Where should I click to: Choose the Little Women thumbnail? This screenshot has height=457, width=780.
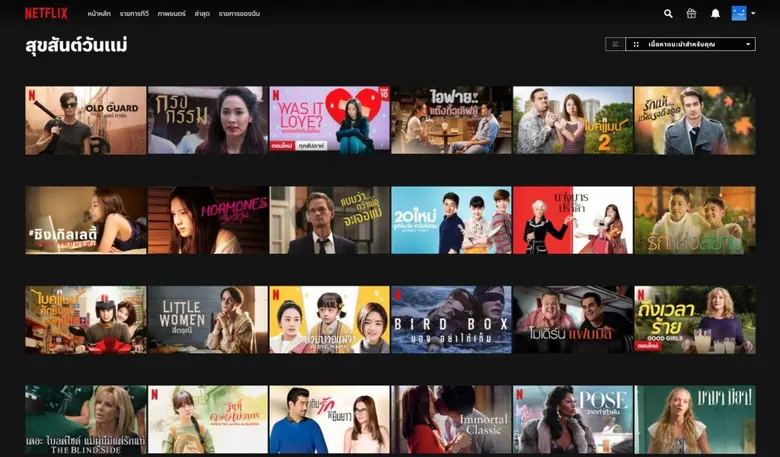207,320
